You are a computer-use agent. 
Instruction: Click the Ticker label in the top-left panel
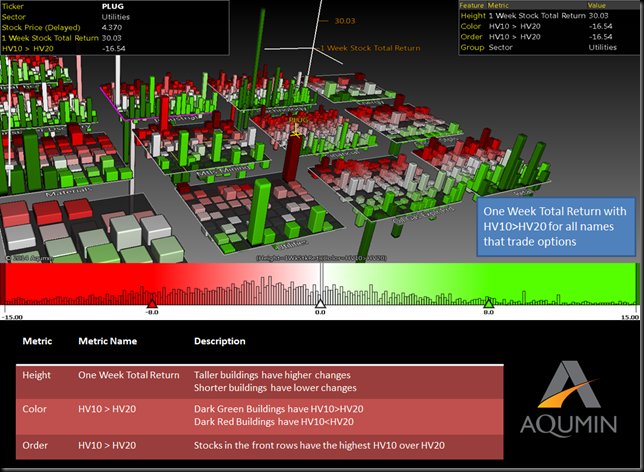[13, 7]
